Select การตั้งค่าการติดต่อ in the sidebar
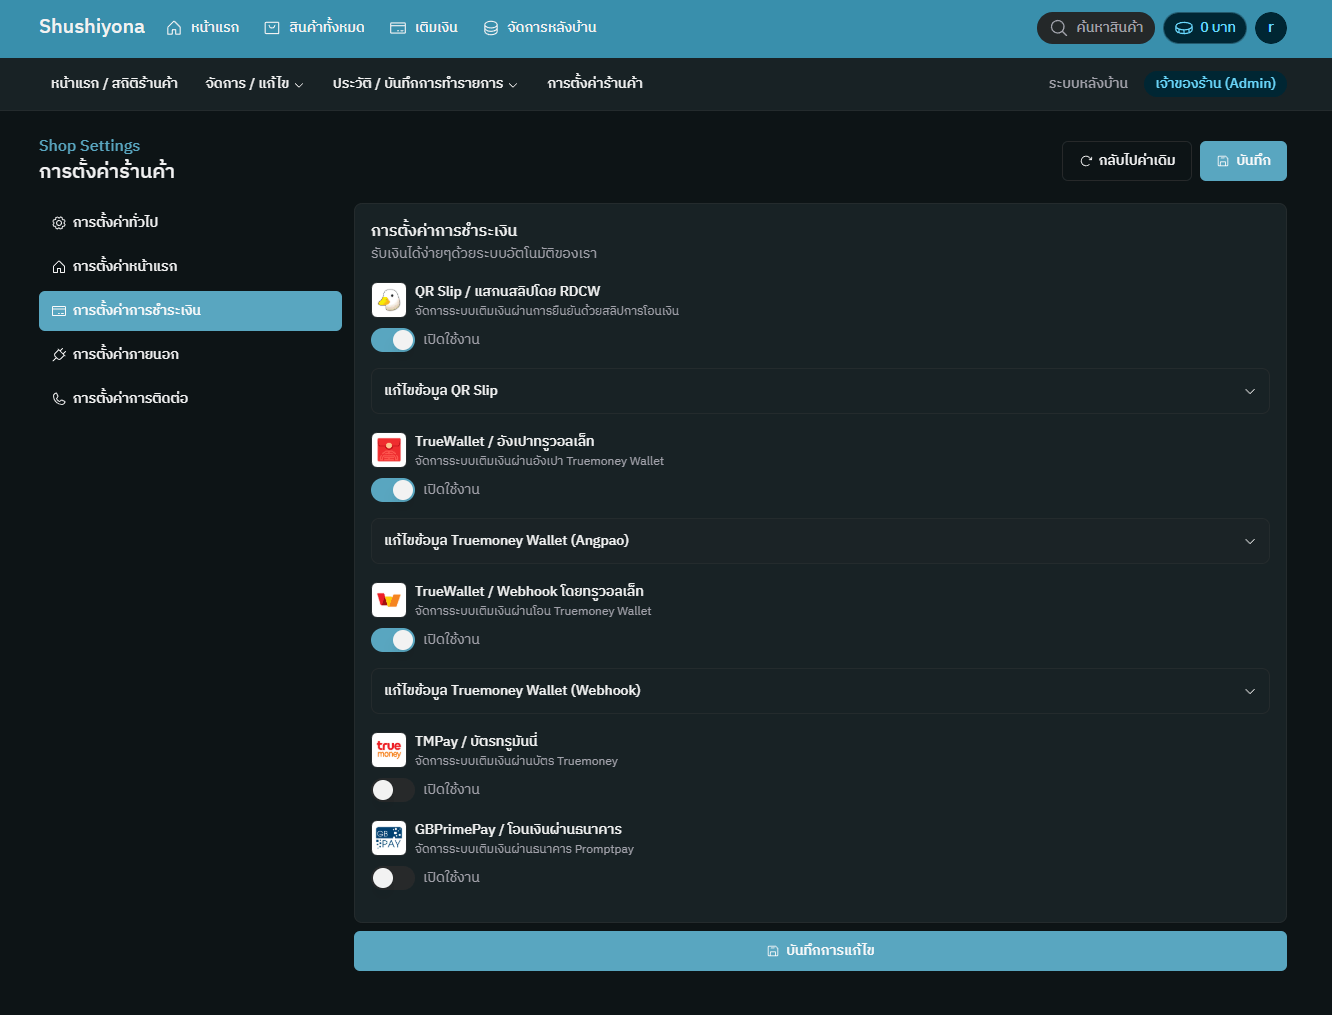 130,398
